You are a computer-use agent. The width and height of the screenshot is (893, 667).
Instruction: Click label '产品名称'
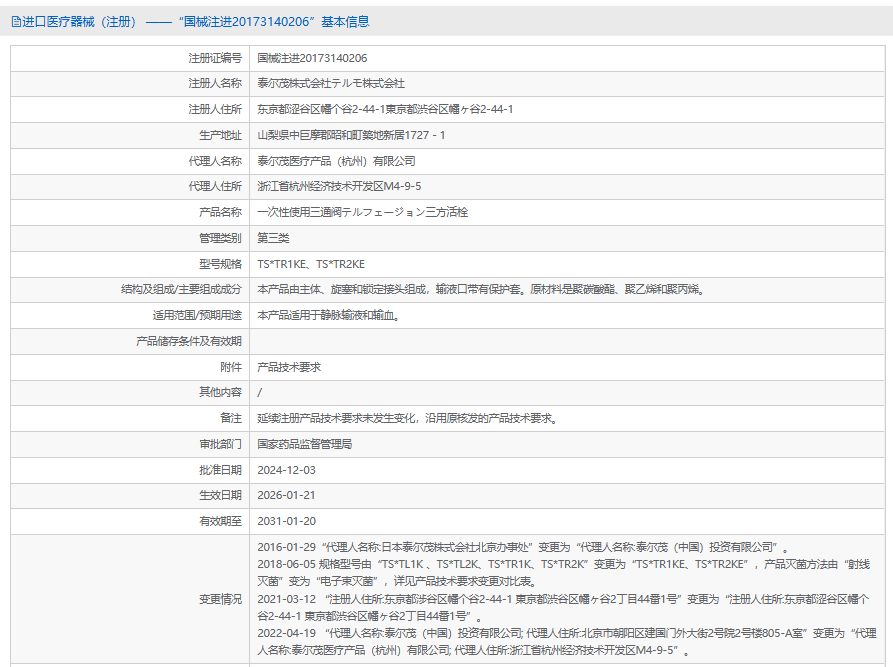[x=220, y=212]
